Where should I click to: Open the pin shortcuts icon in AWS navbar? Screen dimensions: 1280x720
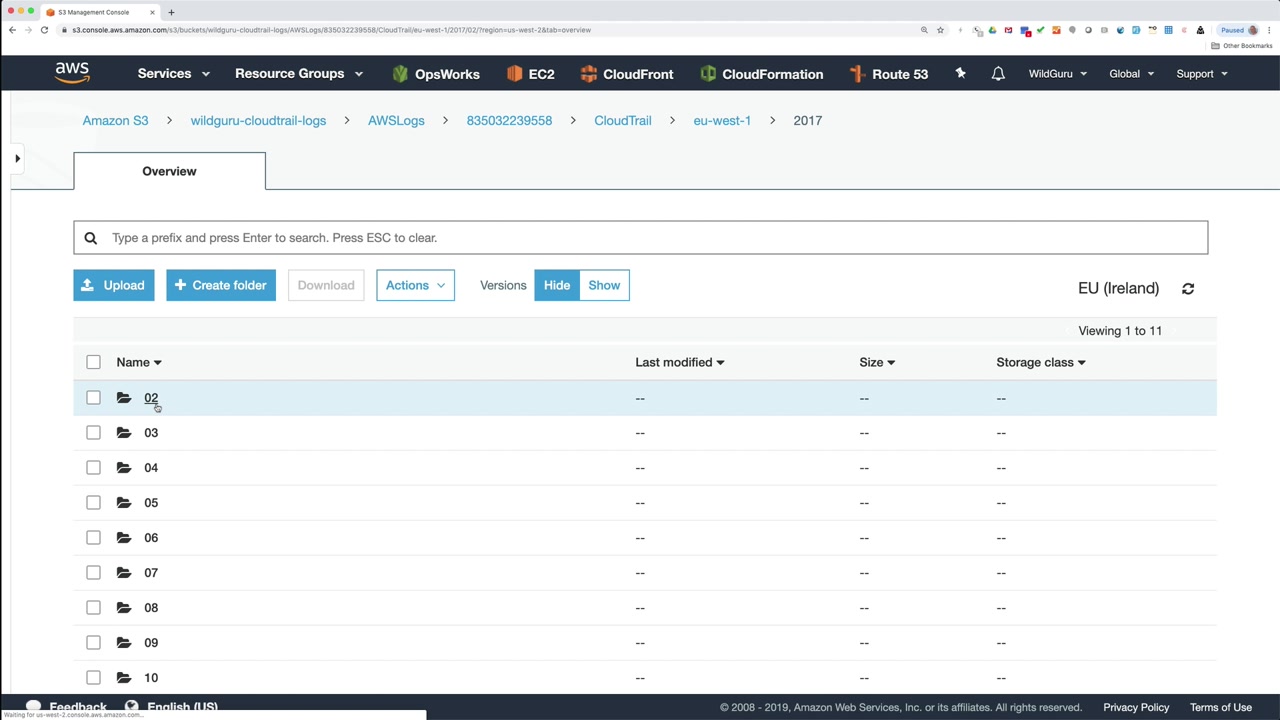960,73
